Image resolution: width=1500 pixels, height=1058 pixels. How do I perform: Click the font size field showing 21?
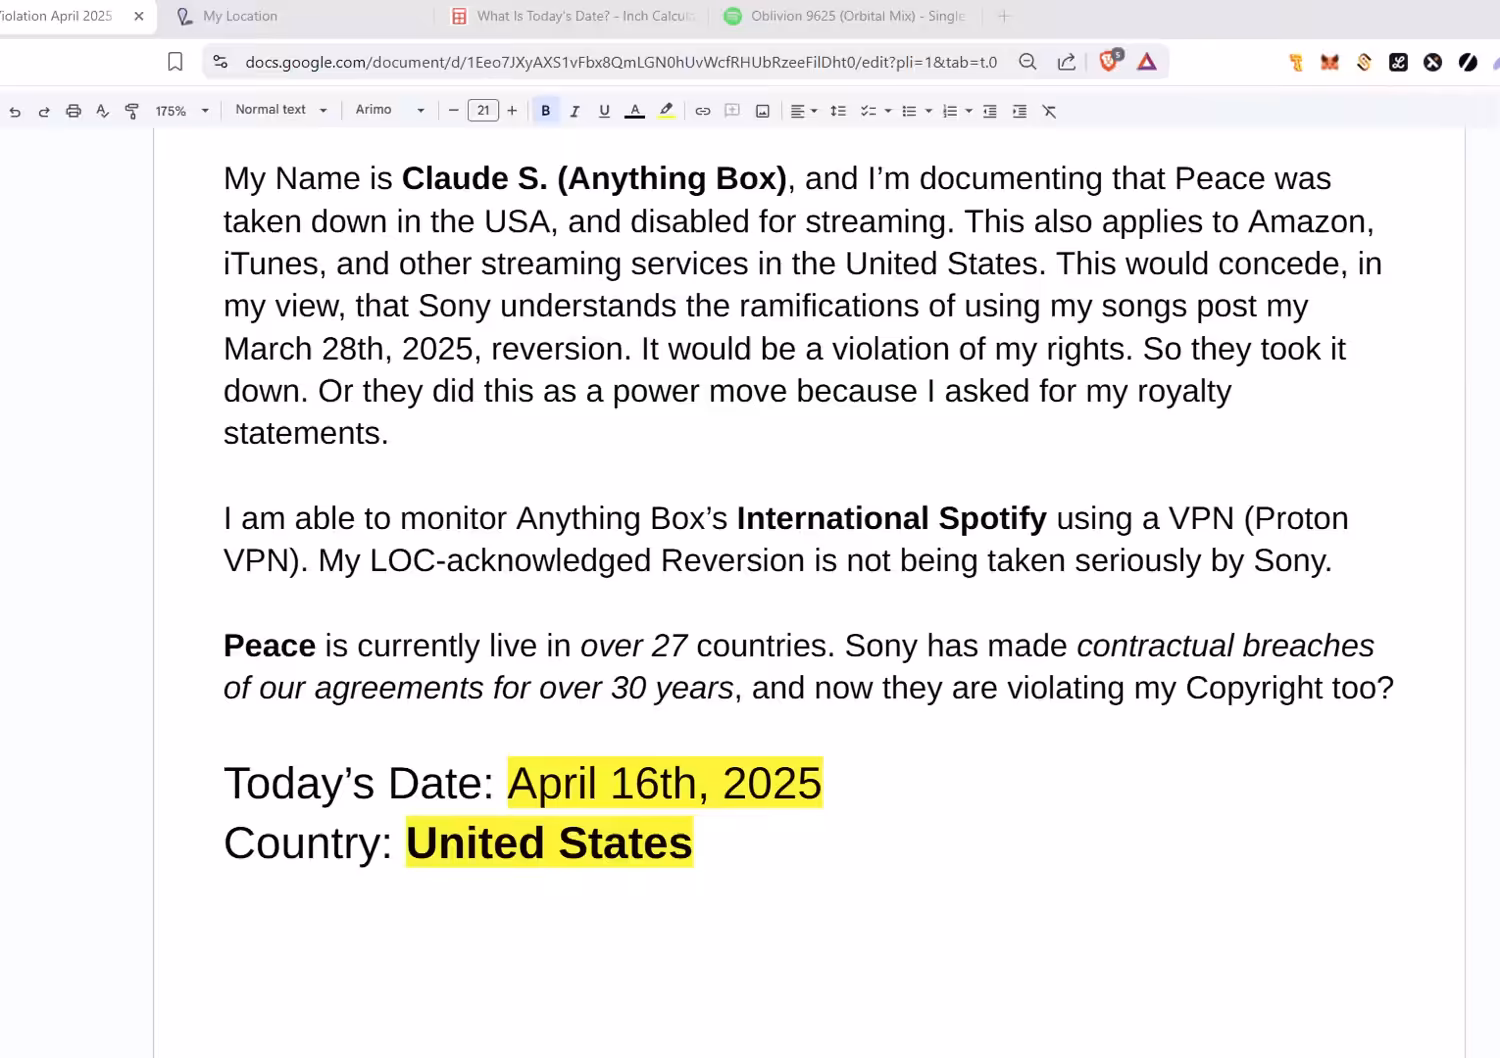pyautogui.click(x=483, y=110)
